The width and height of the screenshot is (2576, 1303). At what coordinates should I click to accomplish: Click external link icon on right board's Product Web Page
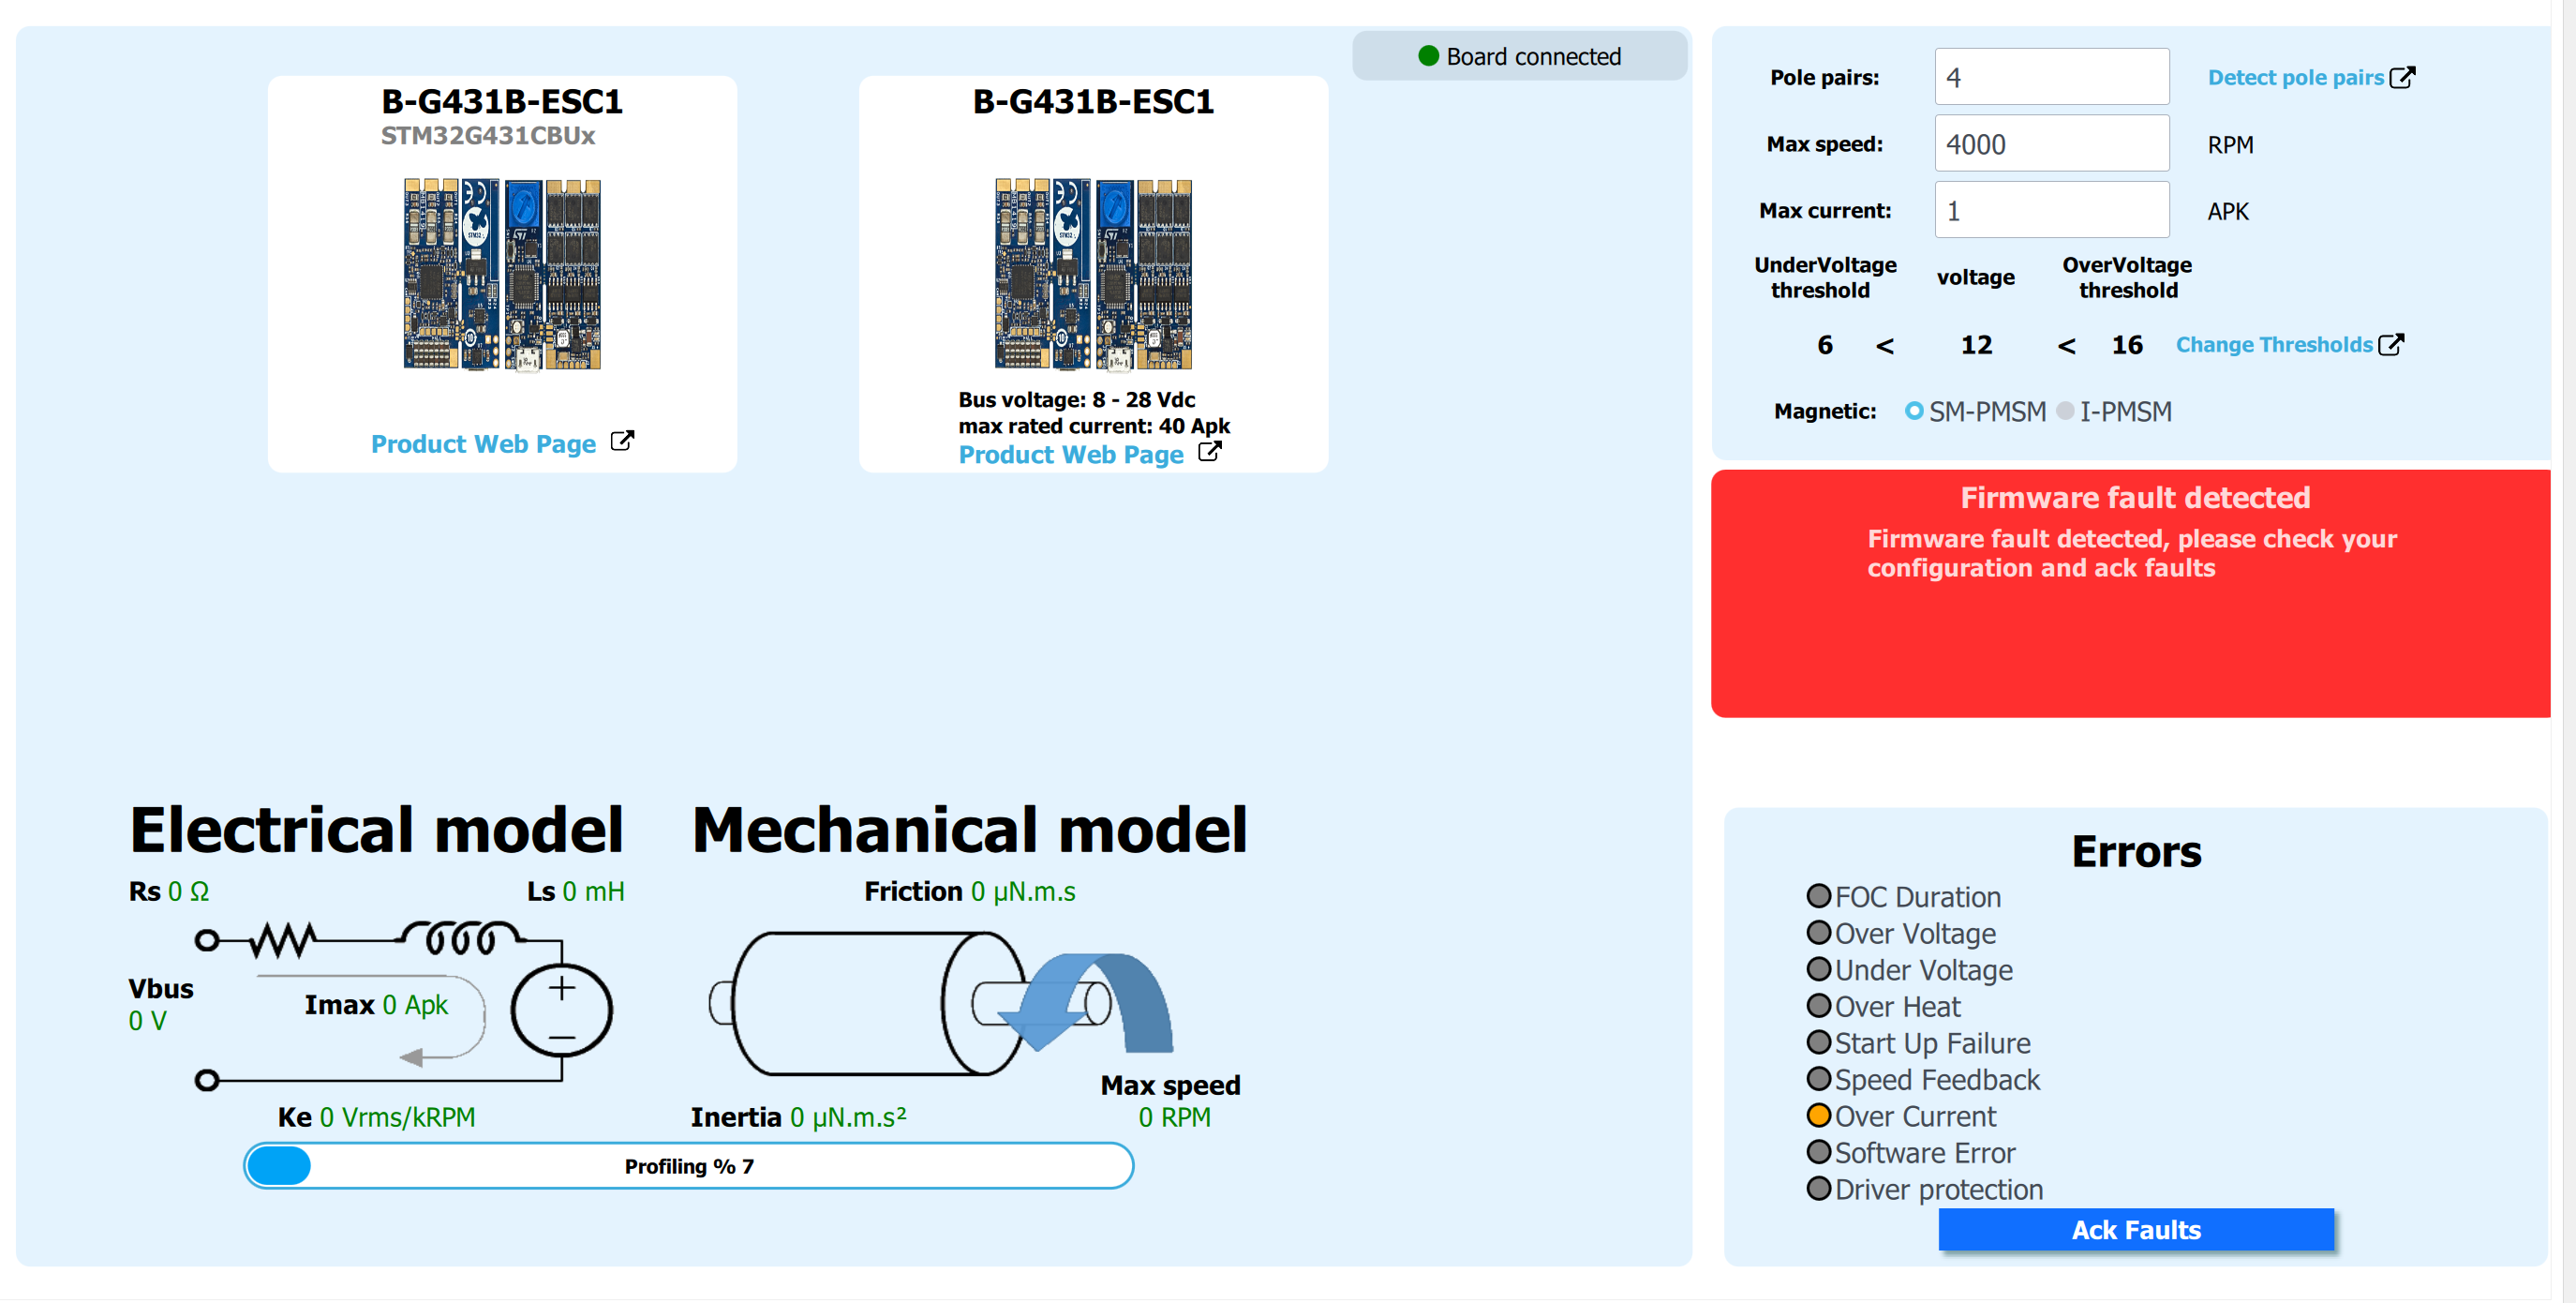(1209, 451)
